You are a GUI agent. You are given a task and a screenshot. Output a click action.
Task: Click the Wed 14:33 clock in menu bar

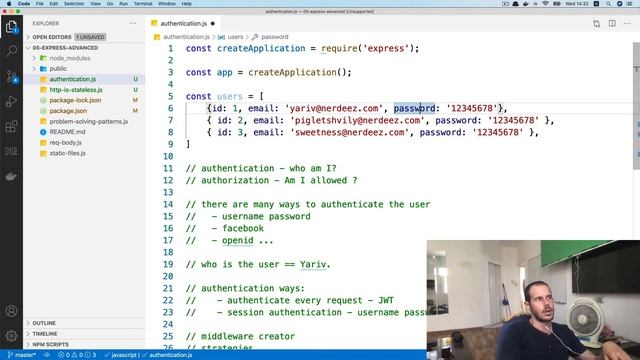577,4
